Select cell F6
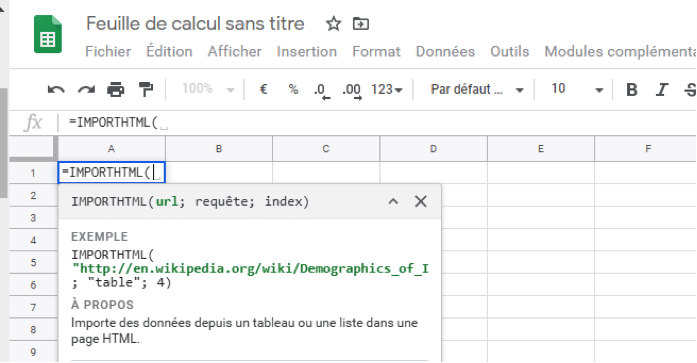This screenshot has height=363, width=697. 645,285
